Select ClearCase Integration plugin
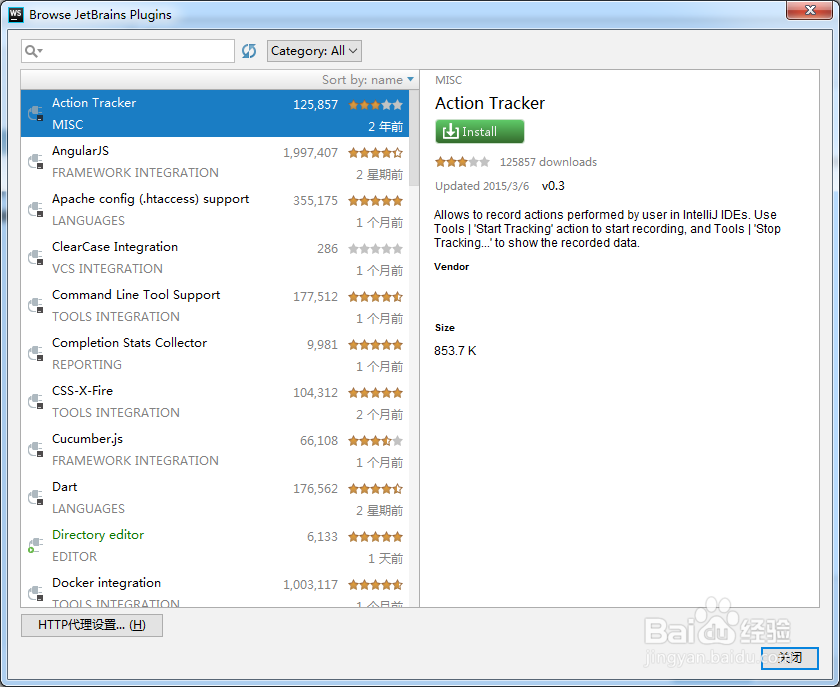This screenshot has width=840, height=687. pos(215,257)
